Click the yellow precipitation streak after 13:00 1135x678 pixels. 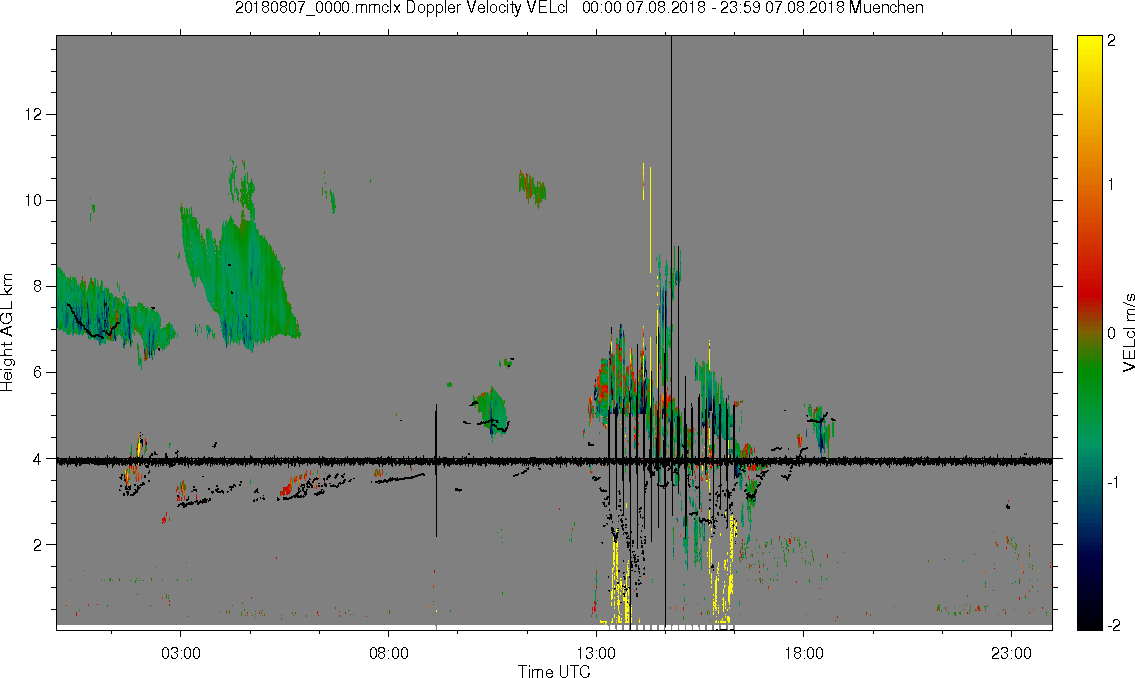619,579
